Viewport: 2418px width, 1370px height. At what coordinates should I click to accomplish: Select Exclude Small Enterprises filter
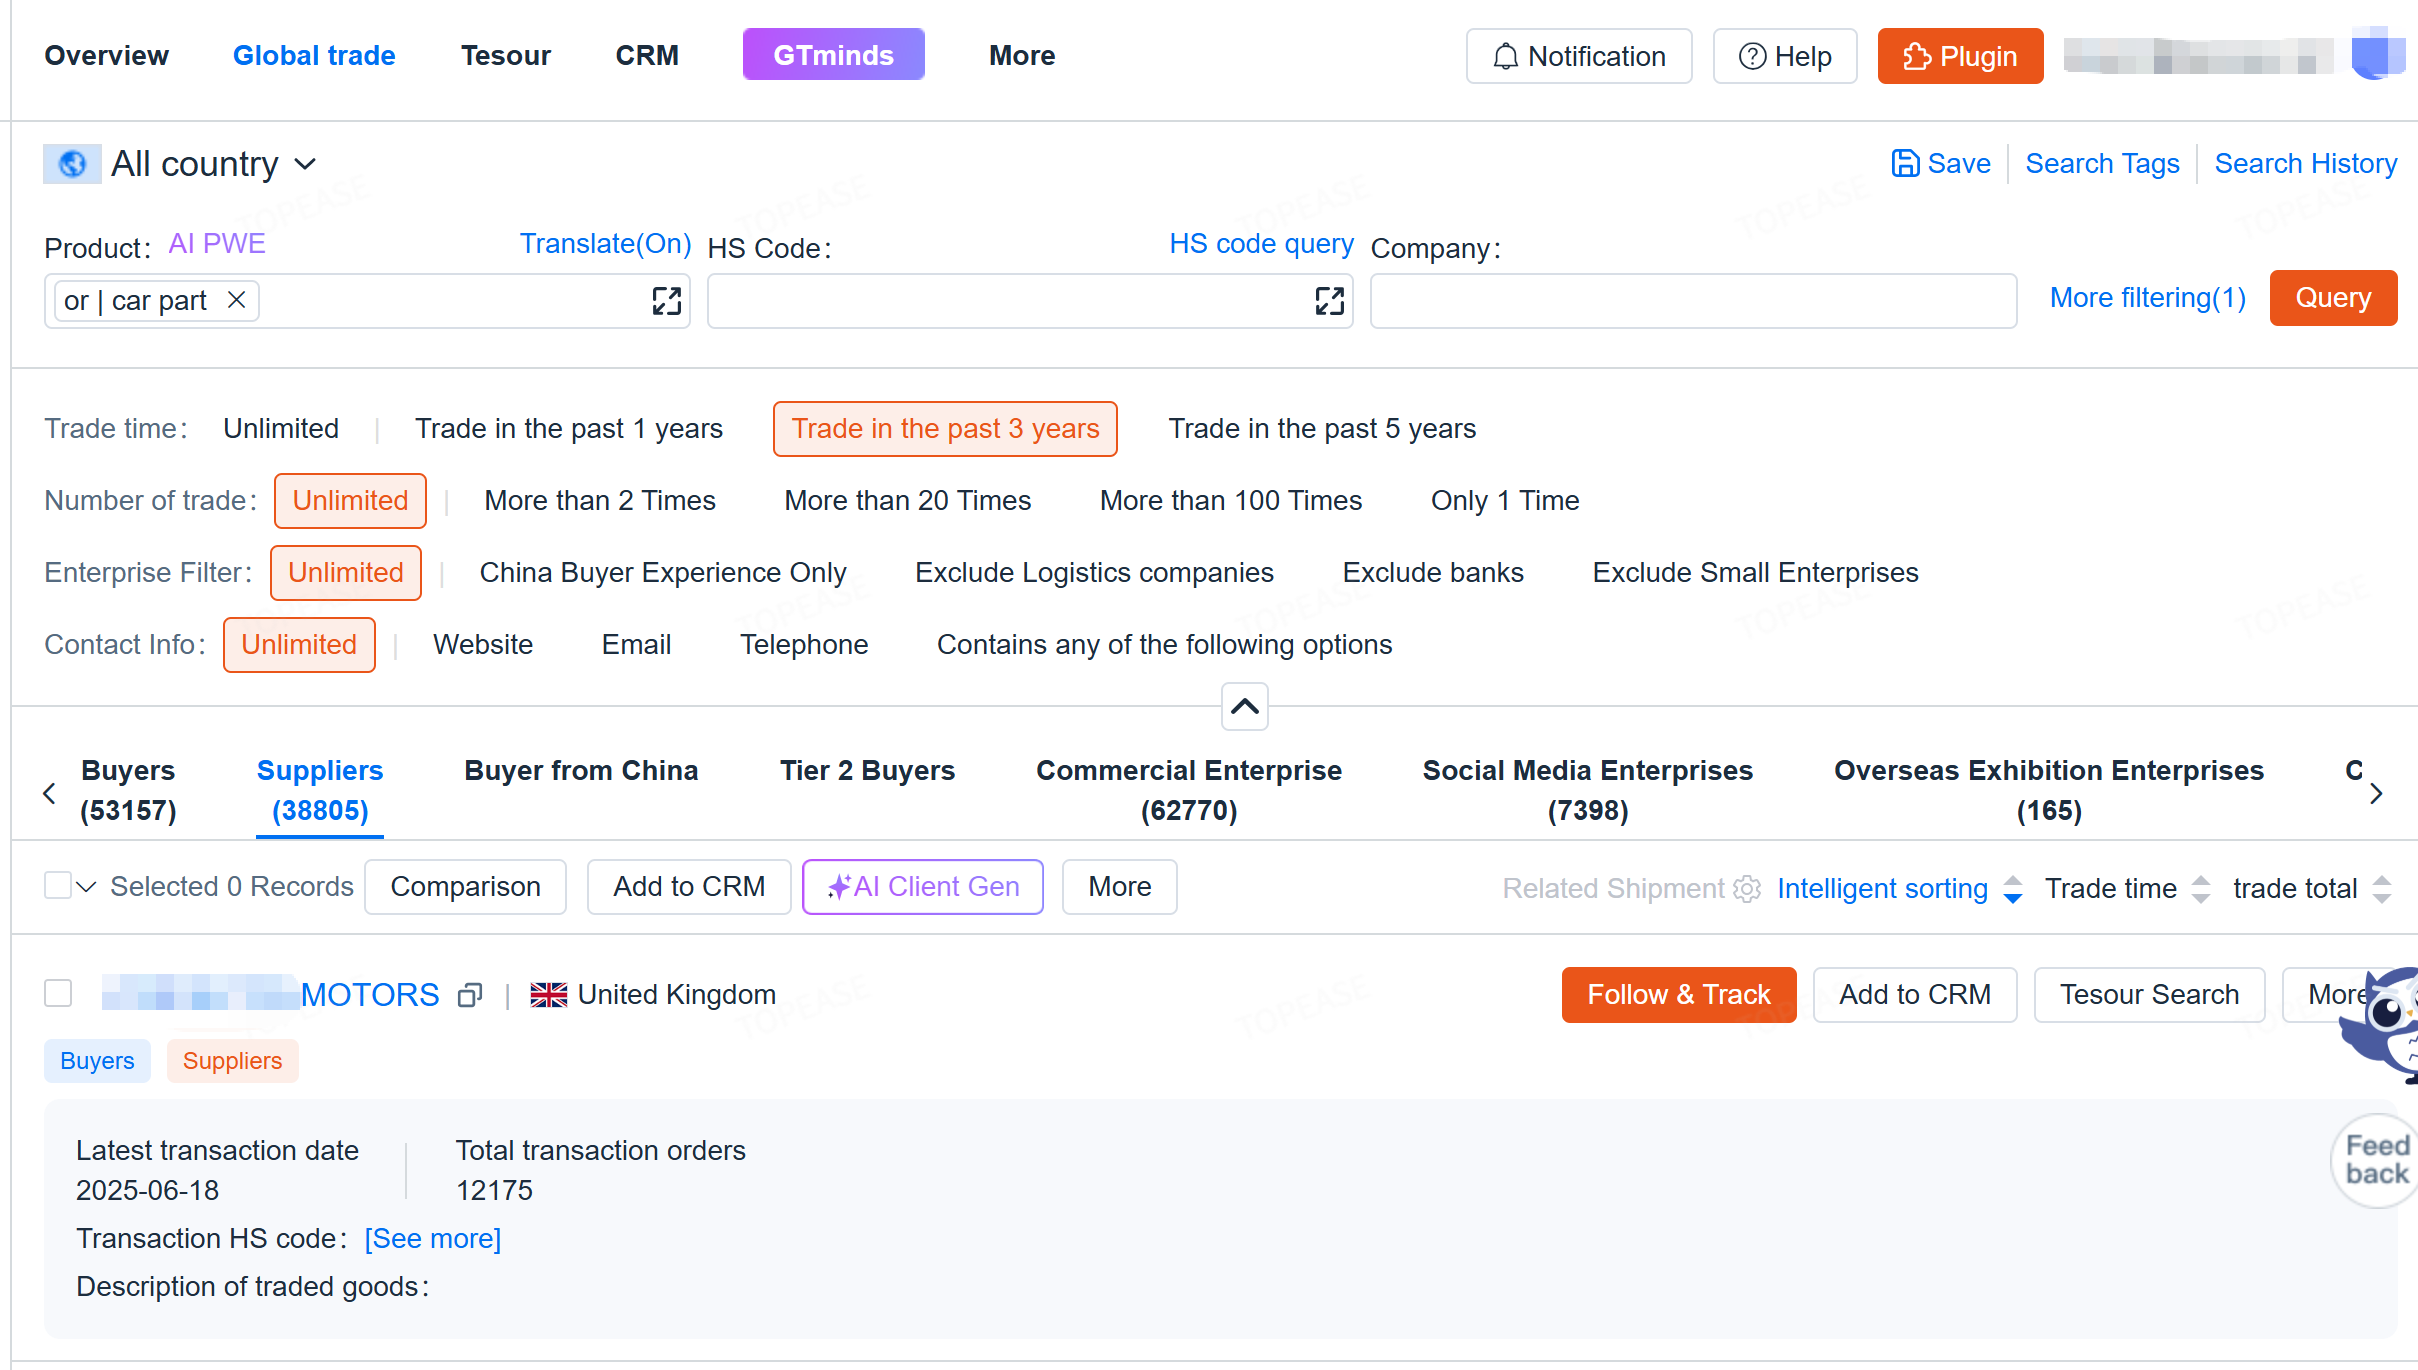click(x=1755, y=572)
